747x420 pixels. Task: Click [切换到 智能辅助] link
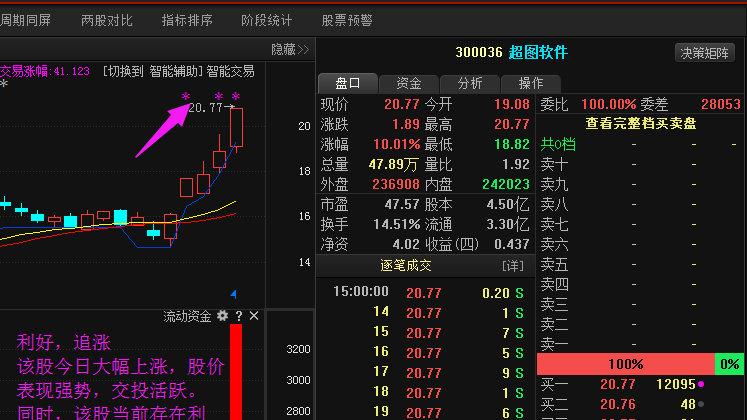tap(152, 71)
